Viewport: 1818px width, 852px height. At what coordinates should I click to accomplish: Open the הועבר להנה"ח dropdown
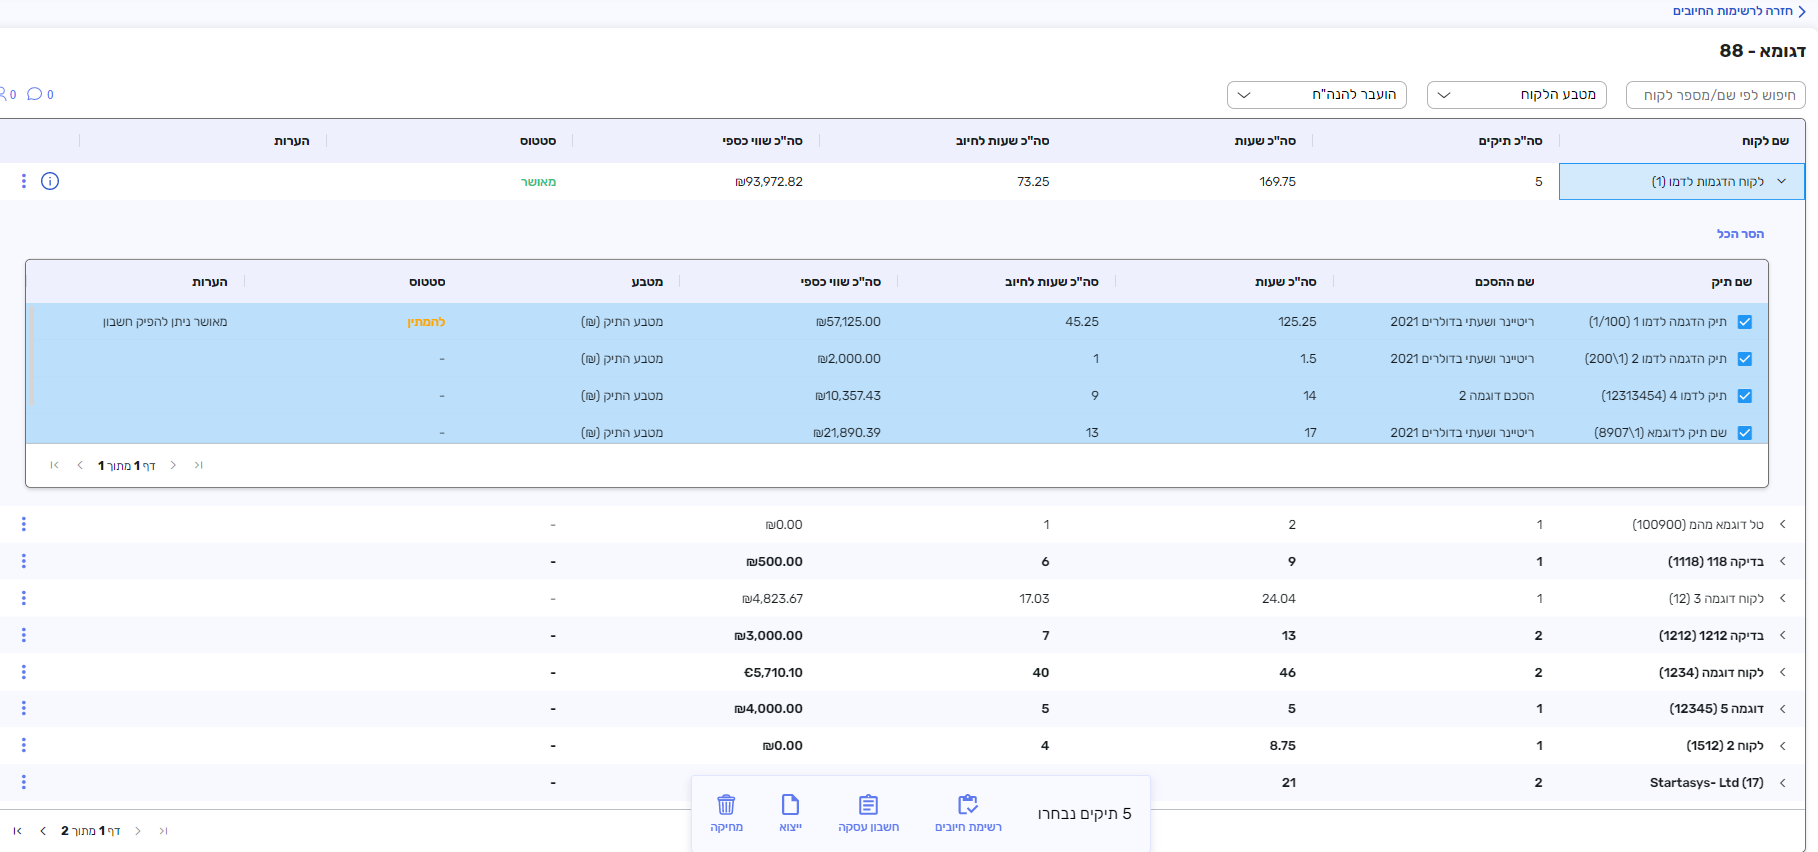[1316, 95]
